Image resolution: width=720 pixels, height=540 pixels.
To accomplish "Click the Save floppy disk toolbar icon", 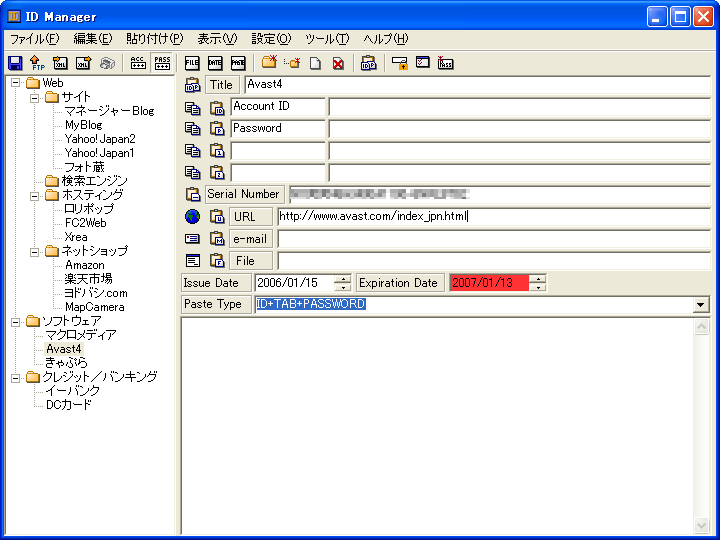I will (x=15, y=63).
